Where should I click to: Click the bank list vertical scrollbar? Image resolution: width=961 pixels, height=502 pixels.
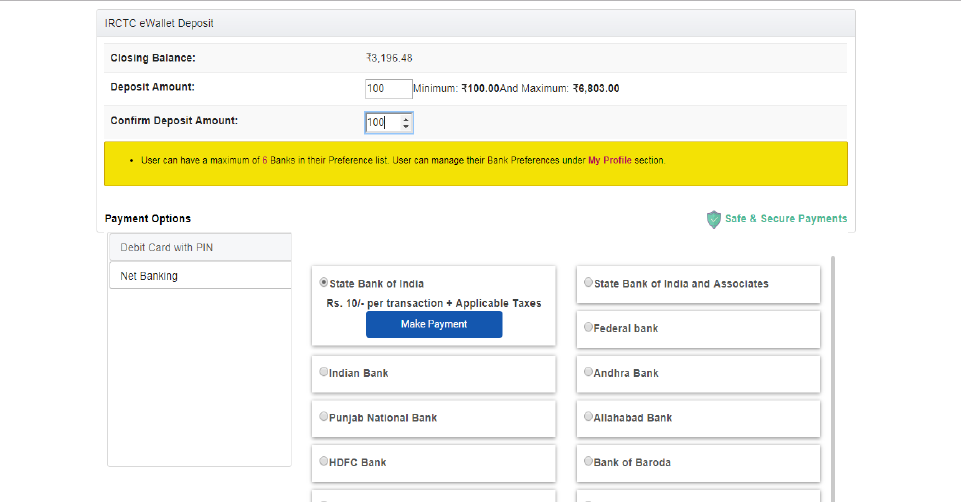coord(833,379)
